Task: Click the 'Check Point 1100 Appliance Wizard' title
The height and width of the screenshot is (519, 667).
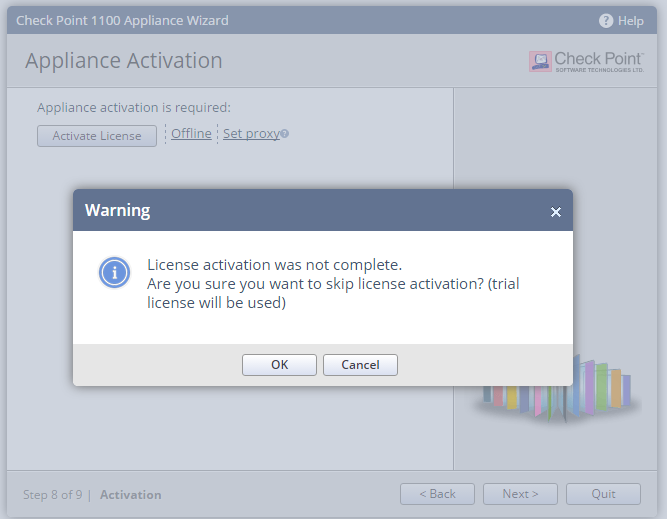Action: [123, 20]
